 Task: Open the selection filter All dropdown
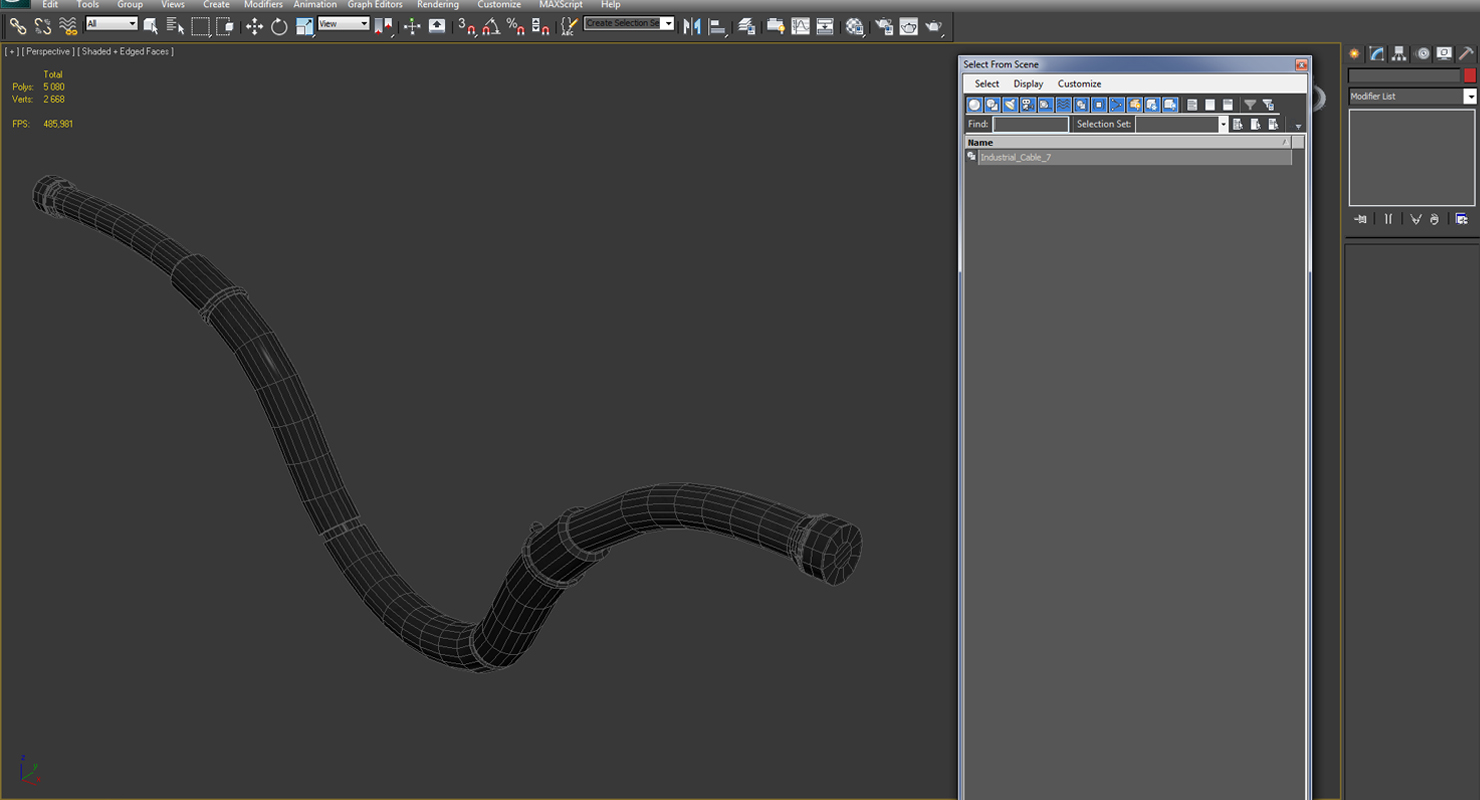pos(111,23)
